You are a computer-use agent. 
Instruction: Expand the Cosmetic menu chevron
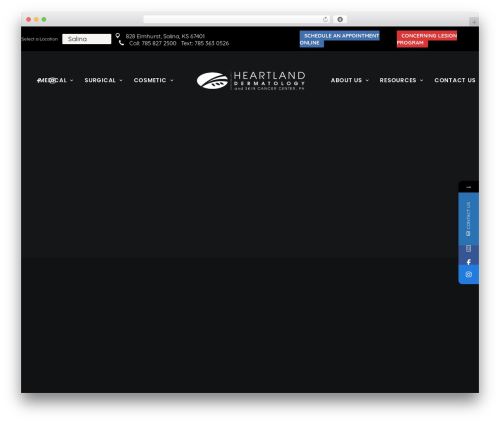(172, 80)
